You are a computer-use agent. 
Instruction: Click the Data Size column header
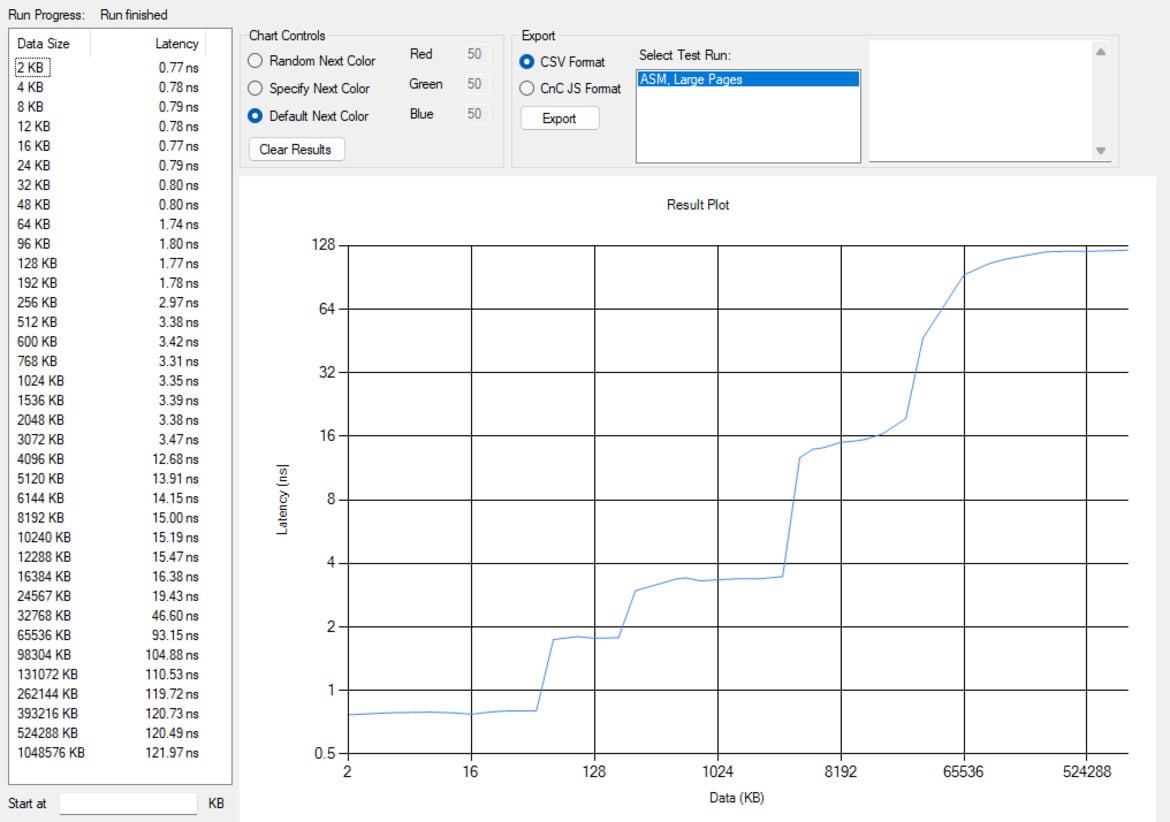(50, 43)
